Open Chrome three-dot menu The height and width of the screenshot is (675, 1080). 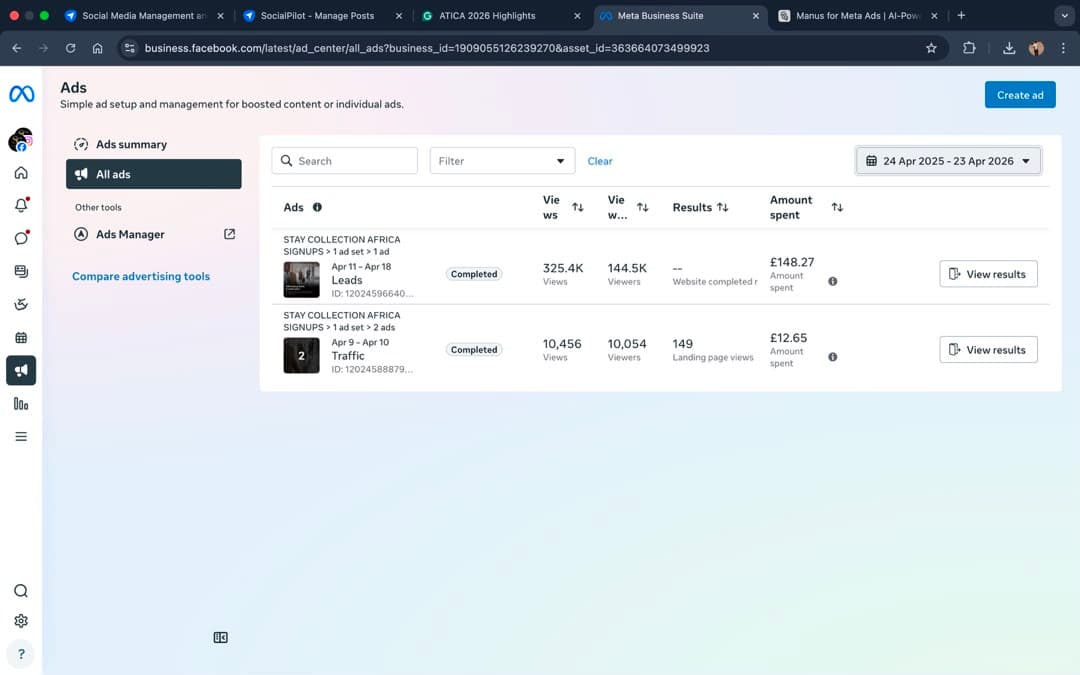tap(1063, 48)
